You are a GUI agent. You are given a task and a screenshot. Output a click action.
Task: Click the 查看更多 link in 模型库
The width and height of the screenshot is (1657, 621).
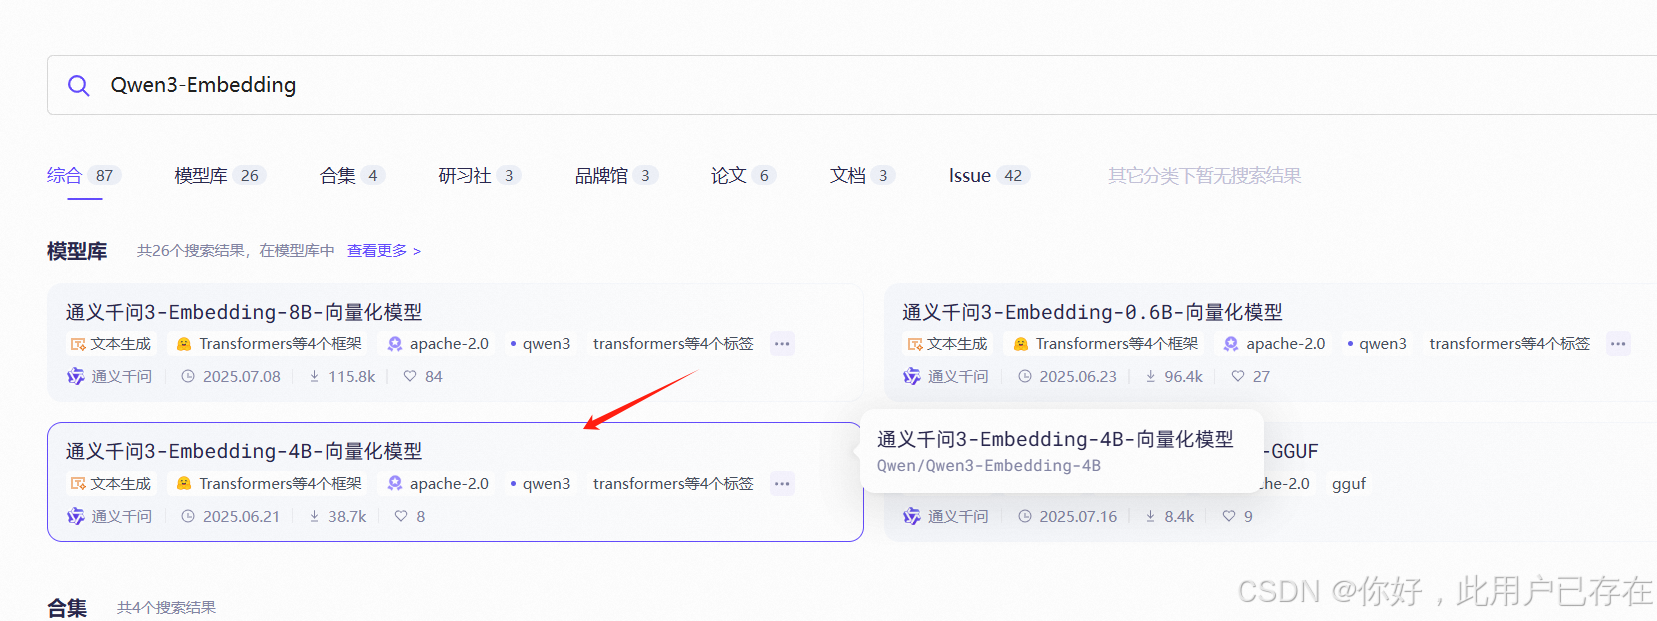[384, 250]
